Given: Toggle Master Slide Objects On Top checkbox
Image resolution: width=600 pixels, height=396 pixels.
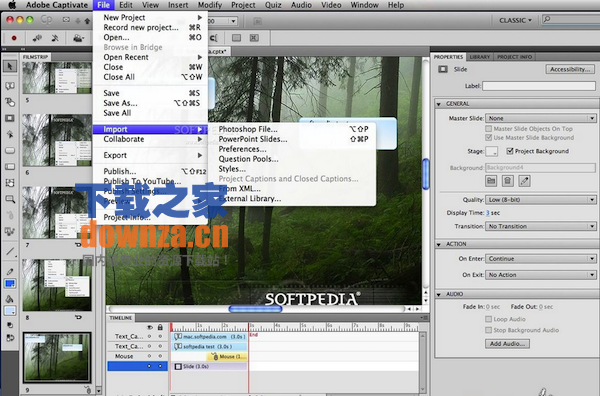Looking at the screenshot, I should [x=488, y=129].
